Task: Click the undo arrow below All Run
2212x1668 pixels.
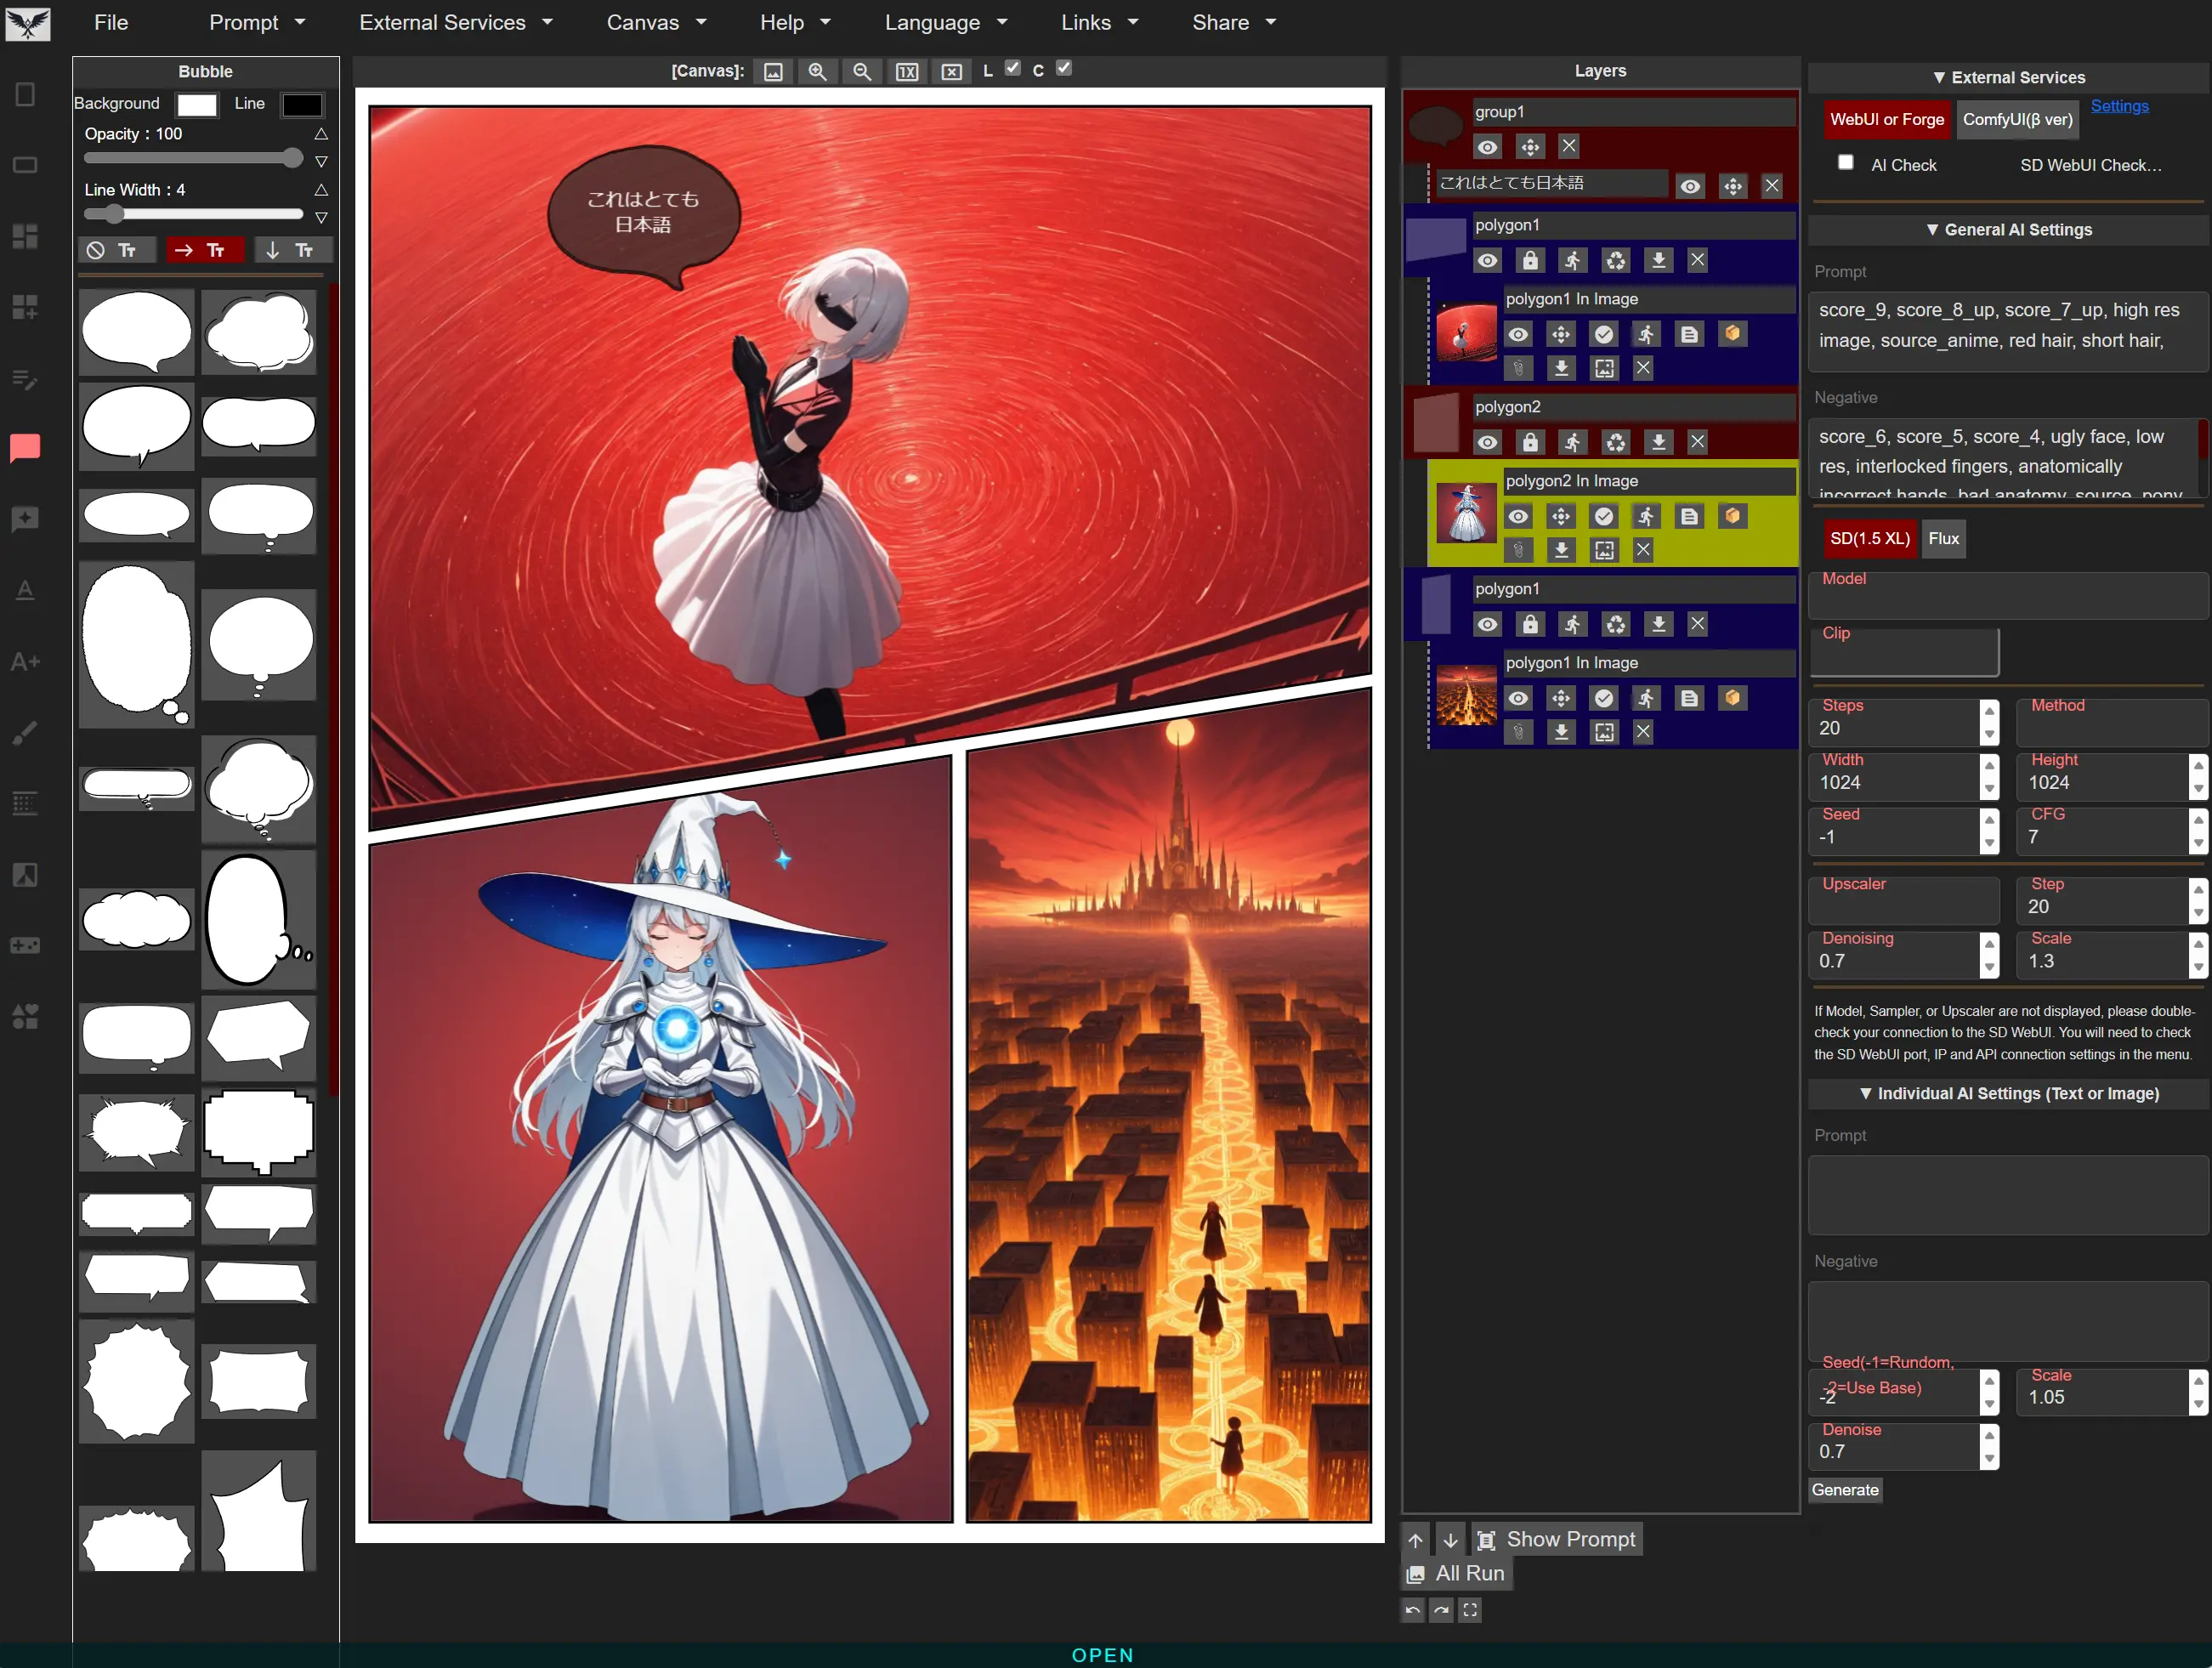Action: pos(1412,1609)
